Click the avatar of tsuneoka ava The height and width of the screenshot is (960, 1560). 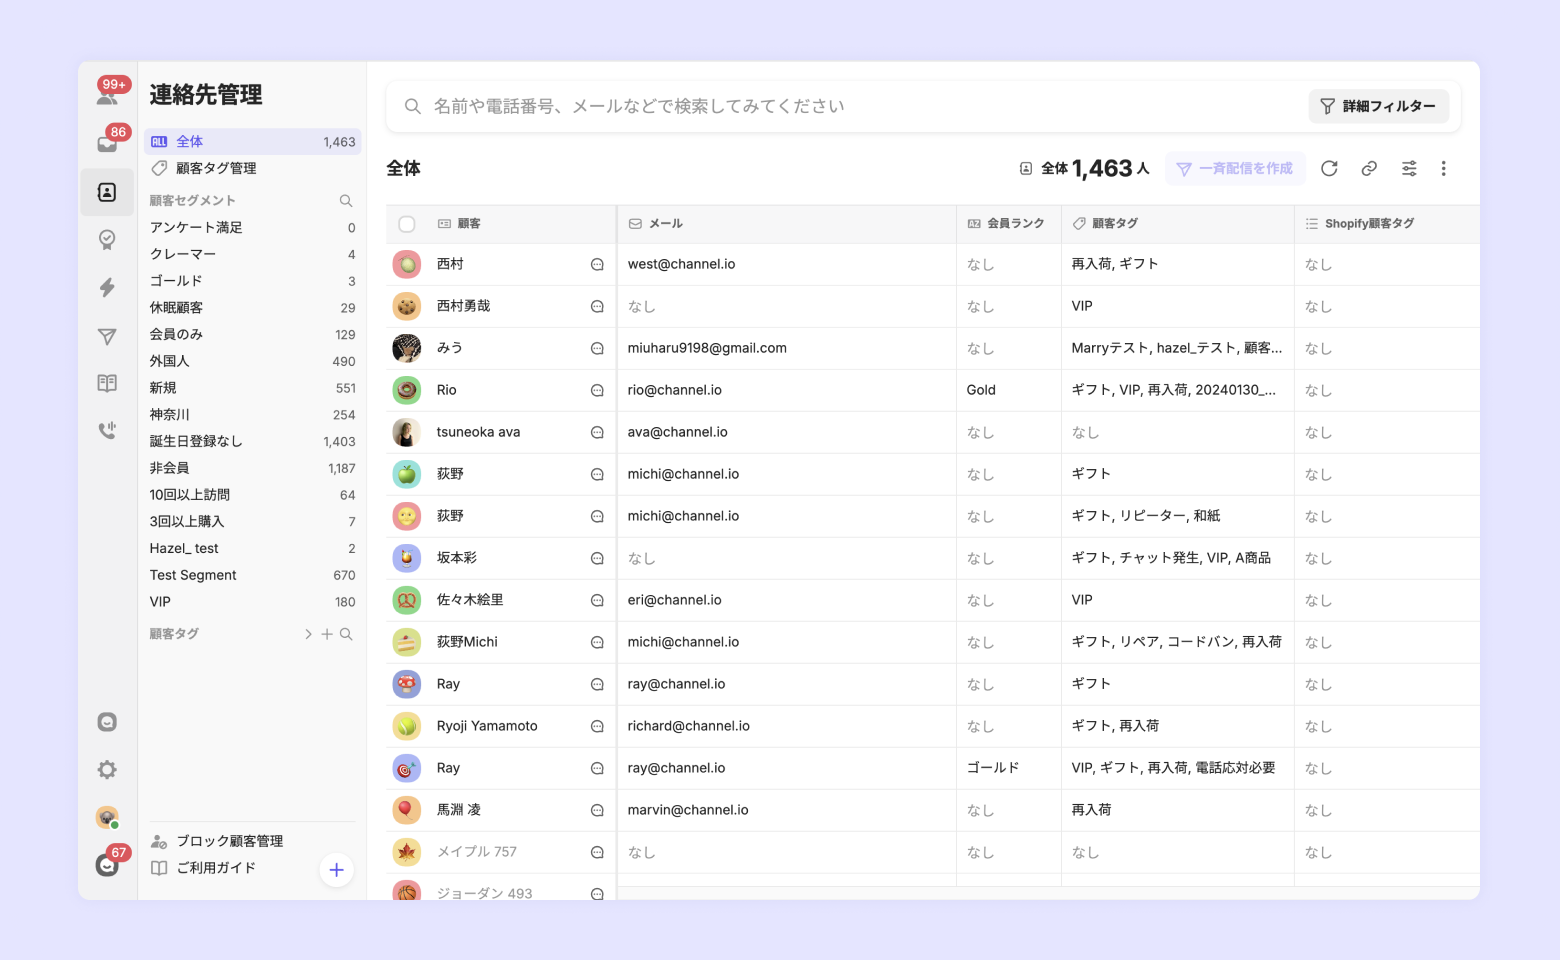coord(407,433)
